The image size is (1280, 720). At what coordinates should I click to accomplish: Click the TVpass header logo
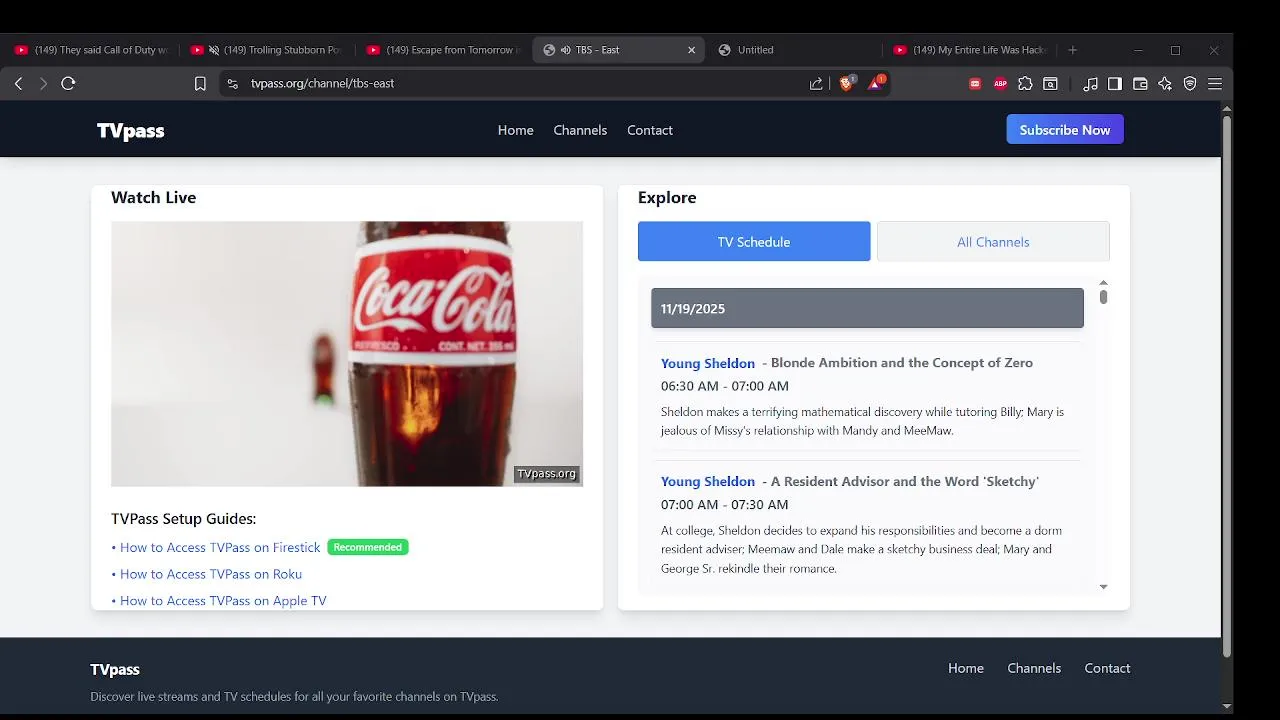point(130,130)
